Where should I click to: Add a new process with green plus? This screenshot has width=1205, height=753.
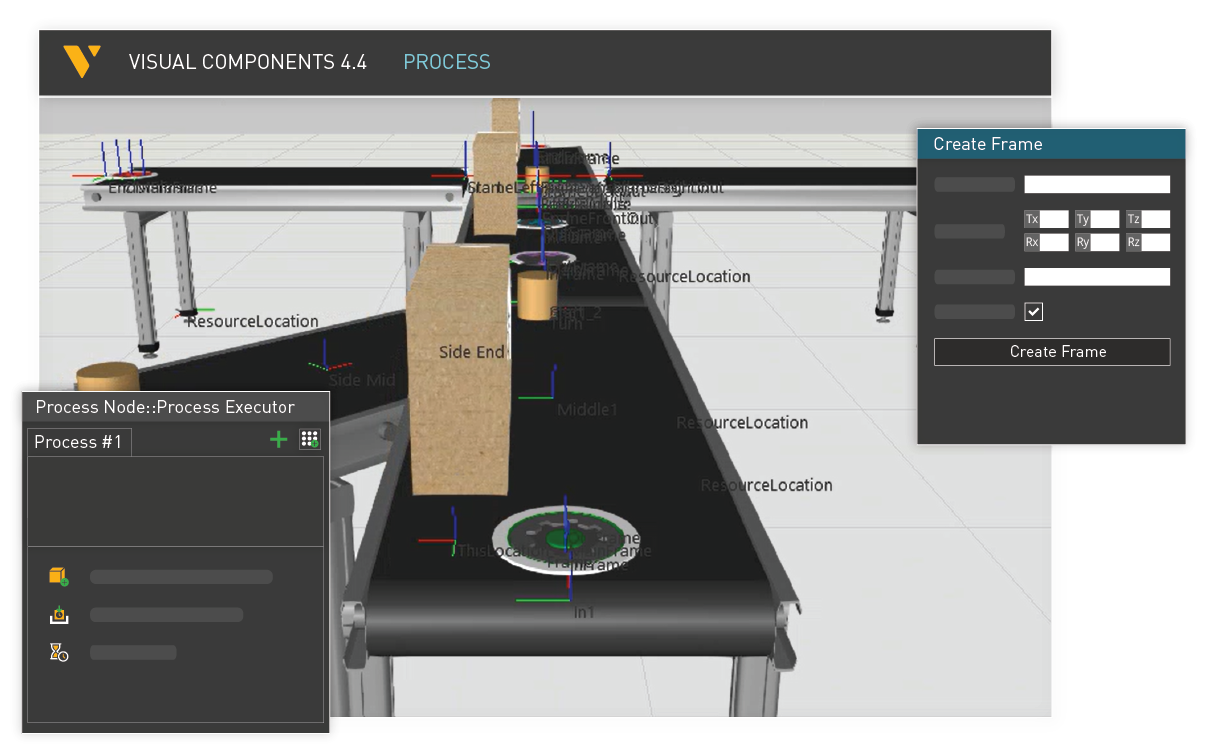tap(279, 439)
